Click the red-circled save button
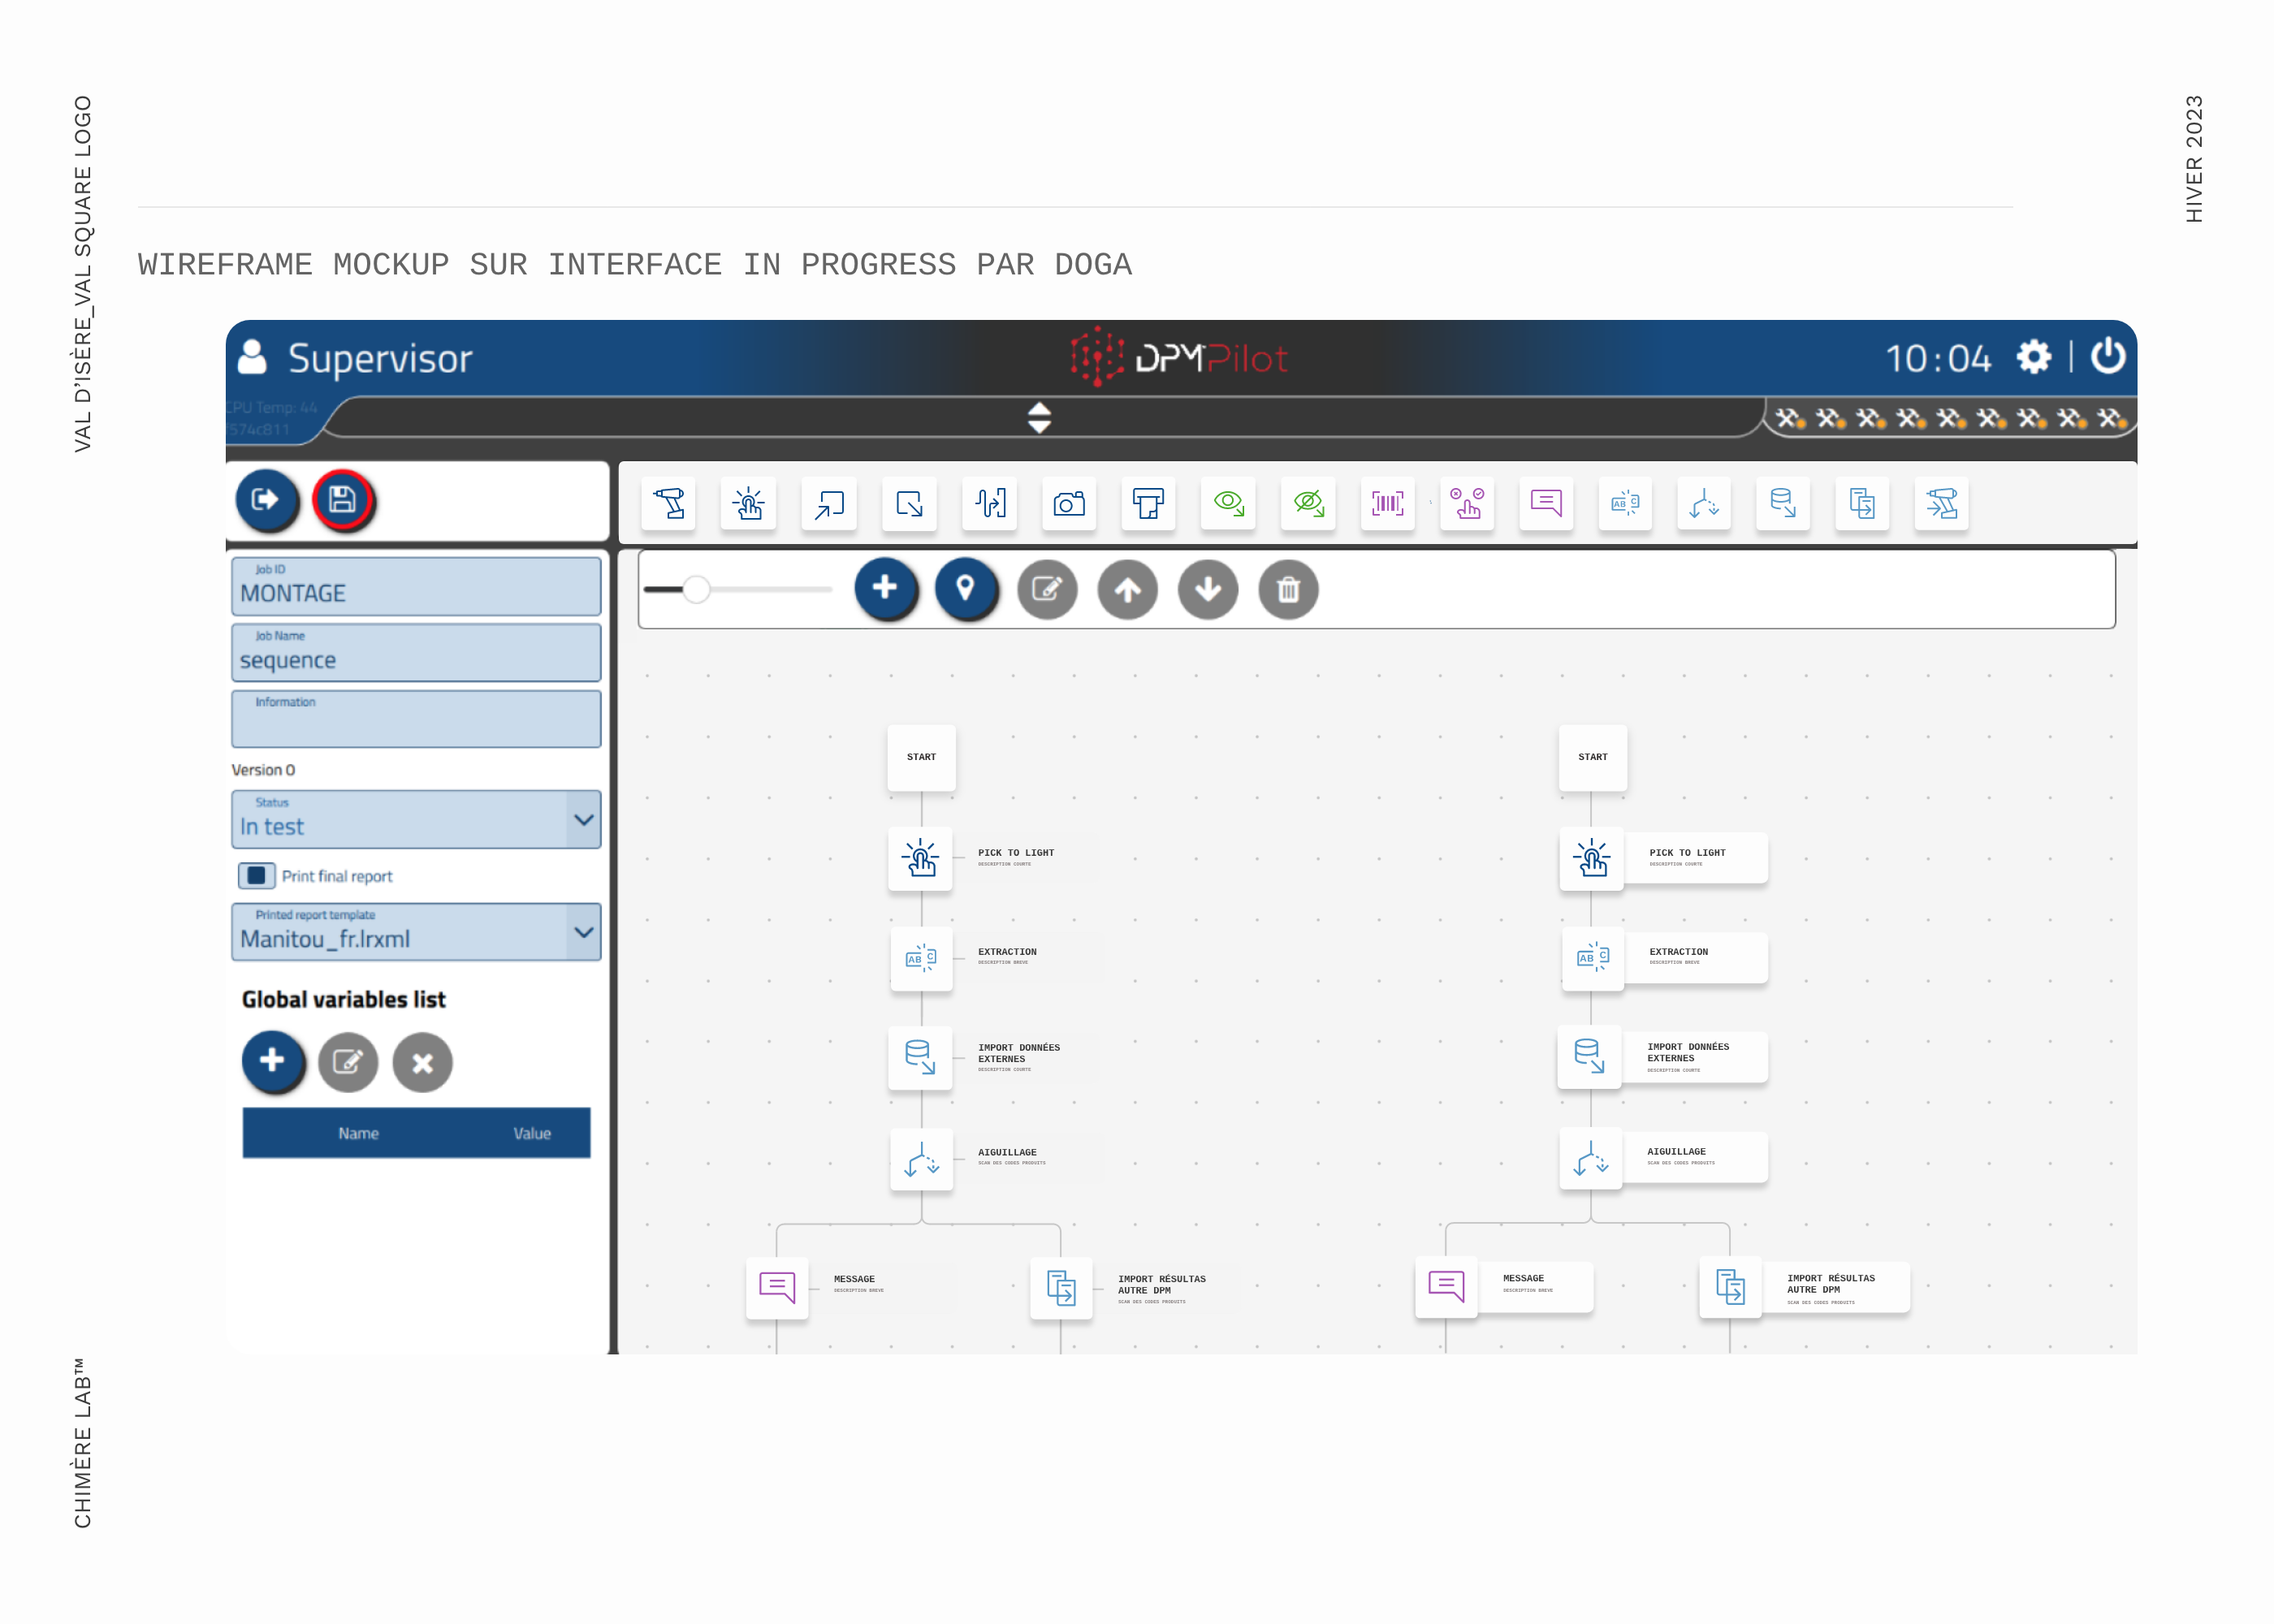The image size is (2274, 1624). pyautogui.click(x=342, y=500)
